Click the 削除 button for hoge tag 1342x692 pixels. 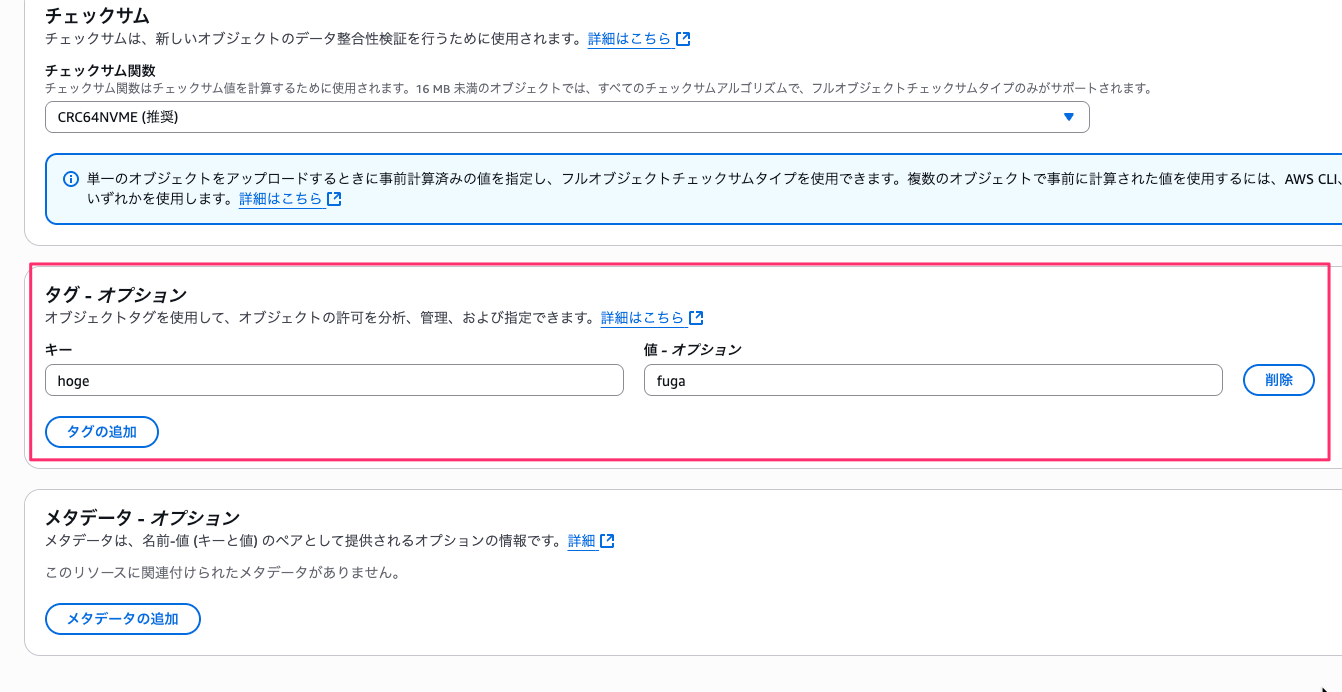pos(1278,380)
